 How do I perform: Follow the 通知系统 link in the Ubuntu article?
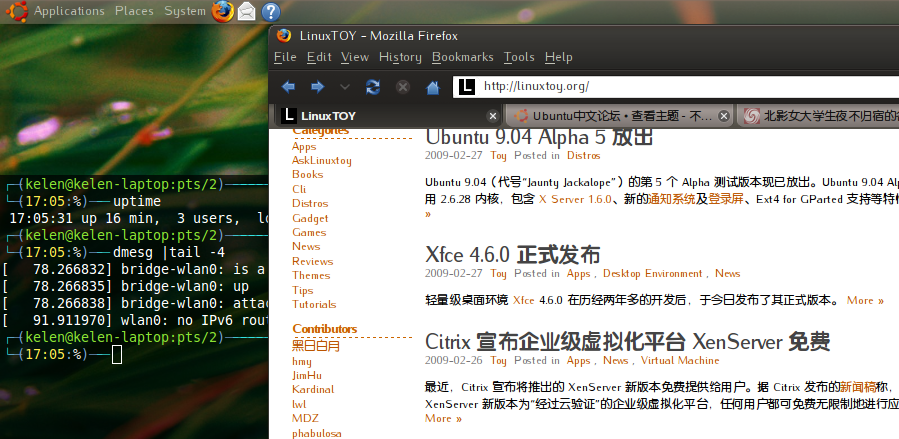tap(672, 199)
